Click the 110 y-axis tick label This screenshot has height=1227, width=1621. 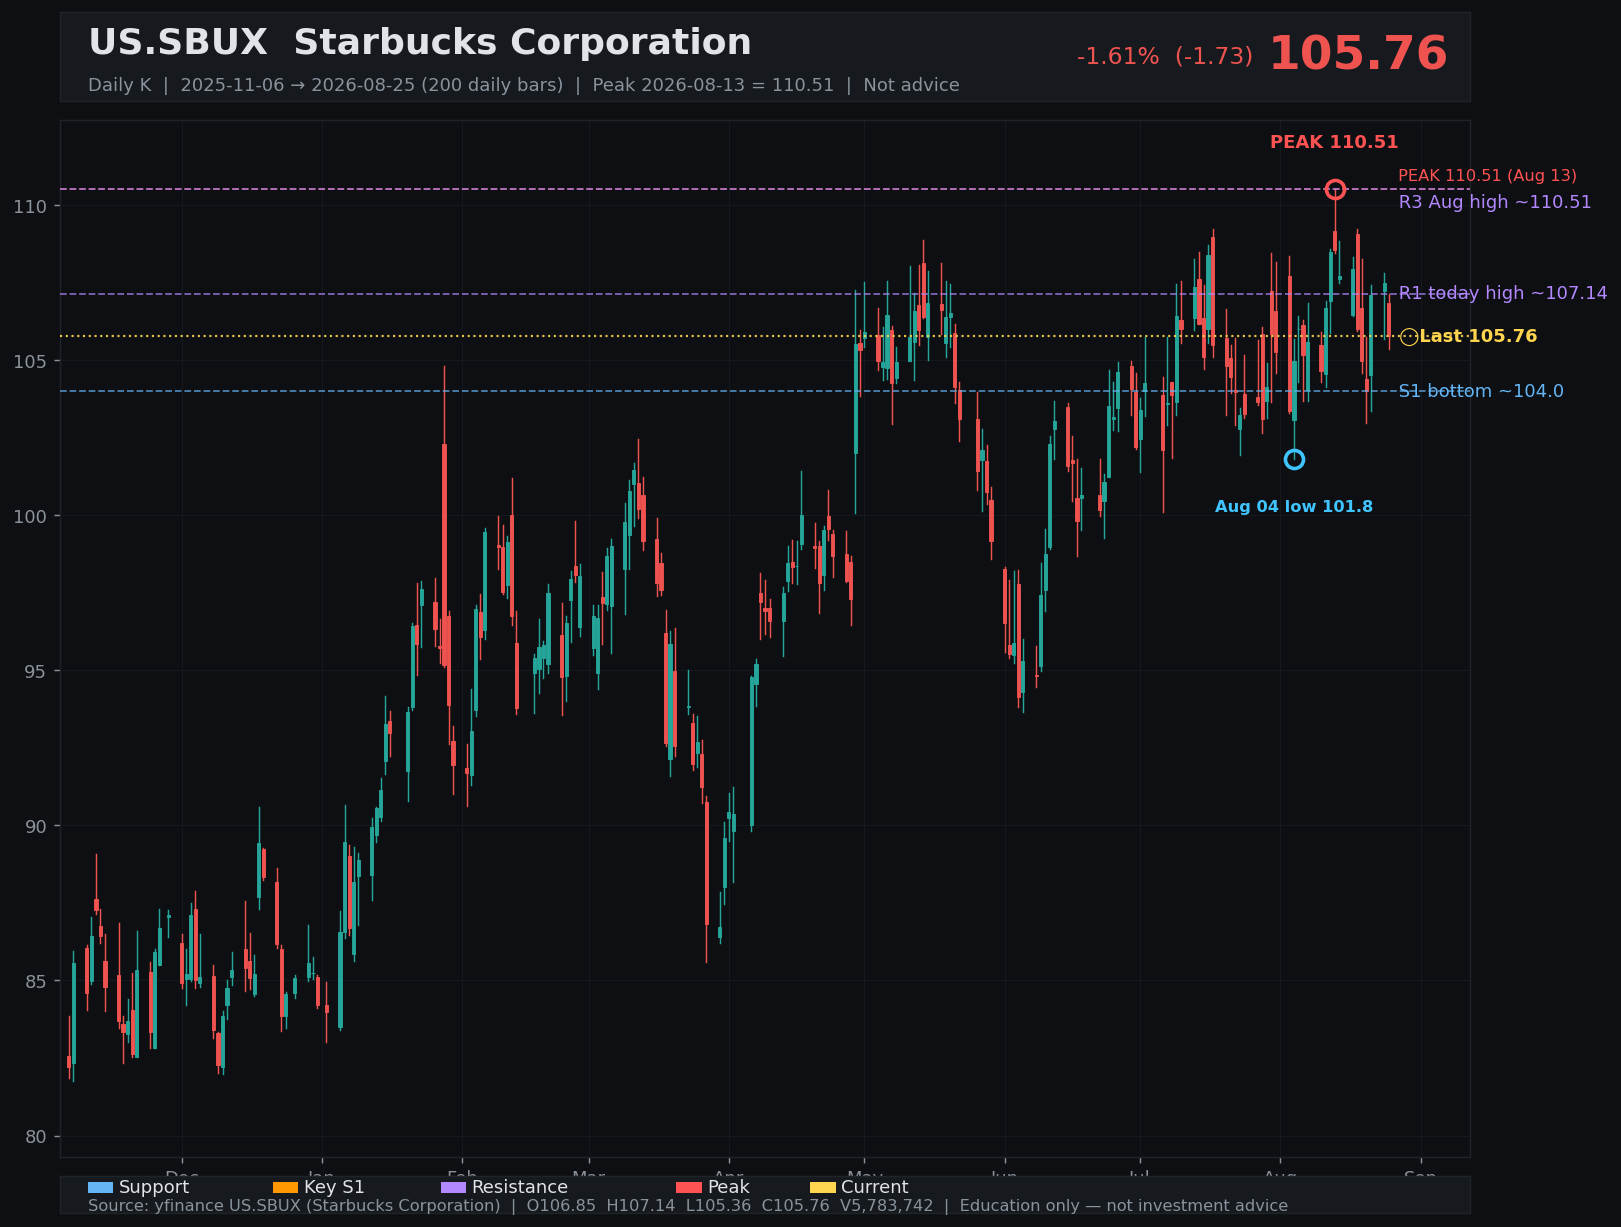30,206
